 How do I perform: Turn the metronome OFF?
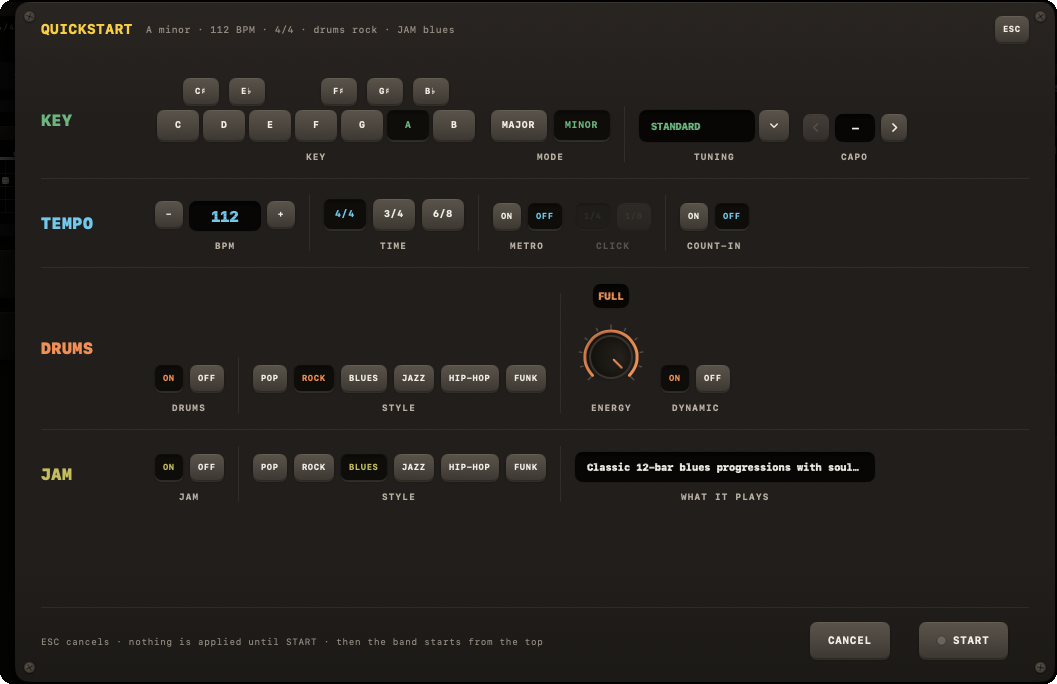[x=544, y=216]
